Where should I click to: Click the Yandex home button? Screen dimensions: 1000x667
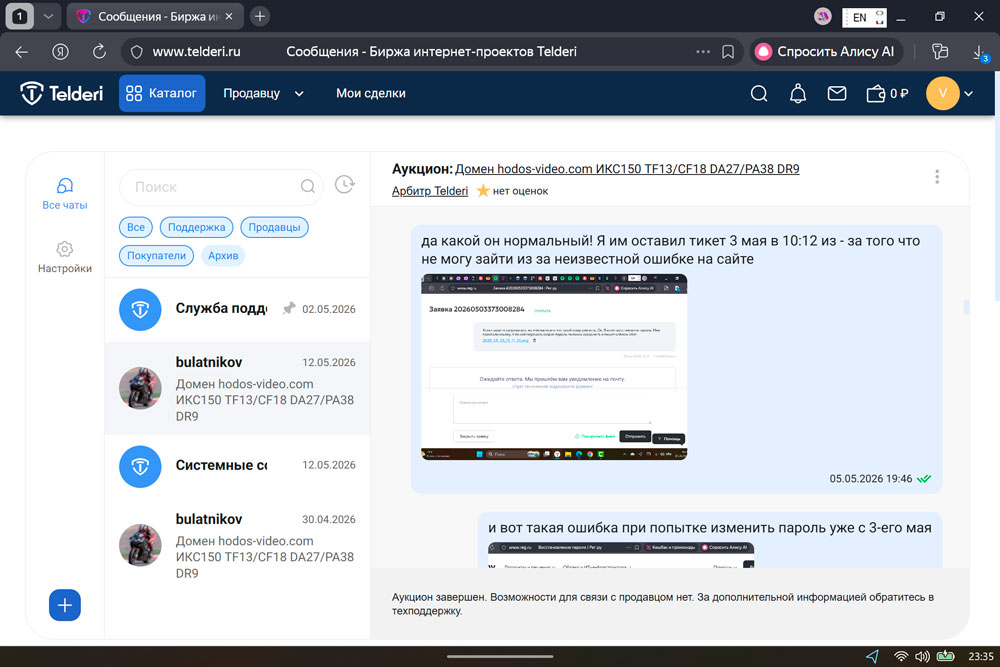click(61, 52)
